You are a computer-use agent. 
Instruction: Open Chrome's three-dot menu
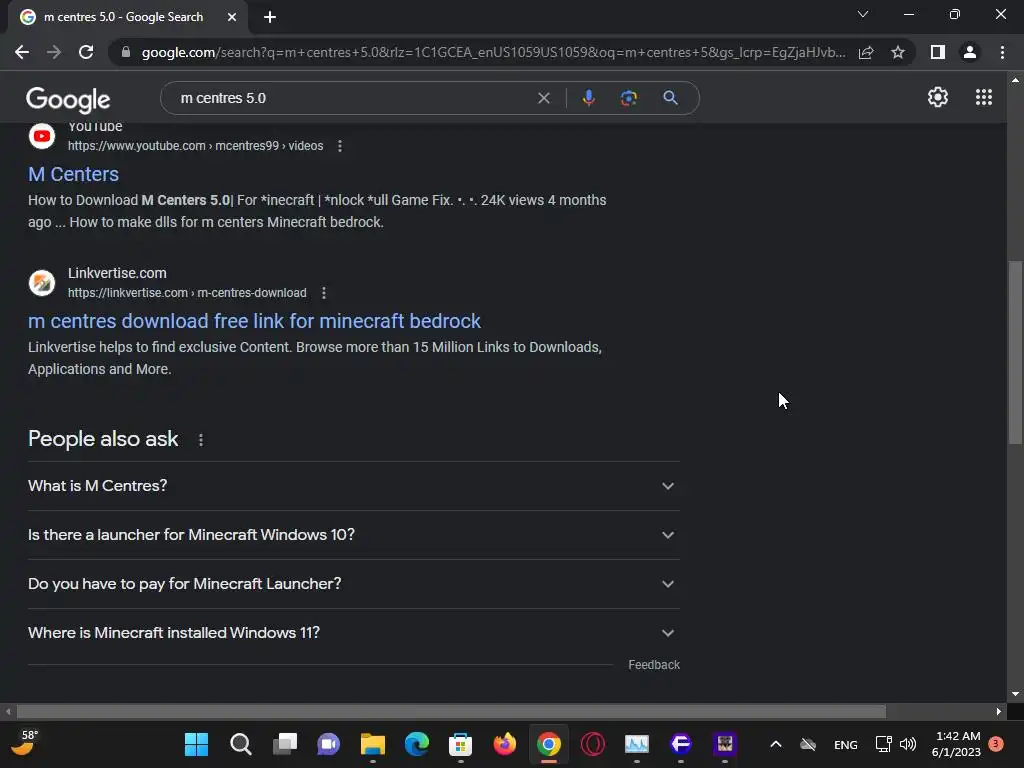coord(1002,52)
